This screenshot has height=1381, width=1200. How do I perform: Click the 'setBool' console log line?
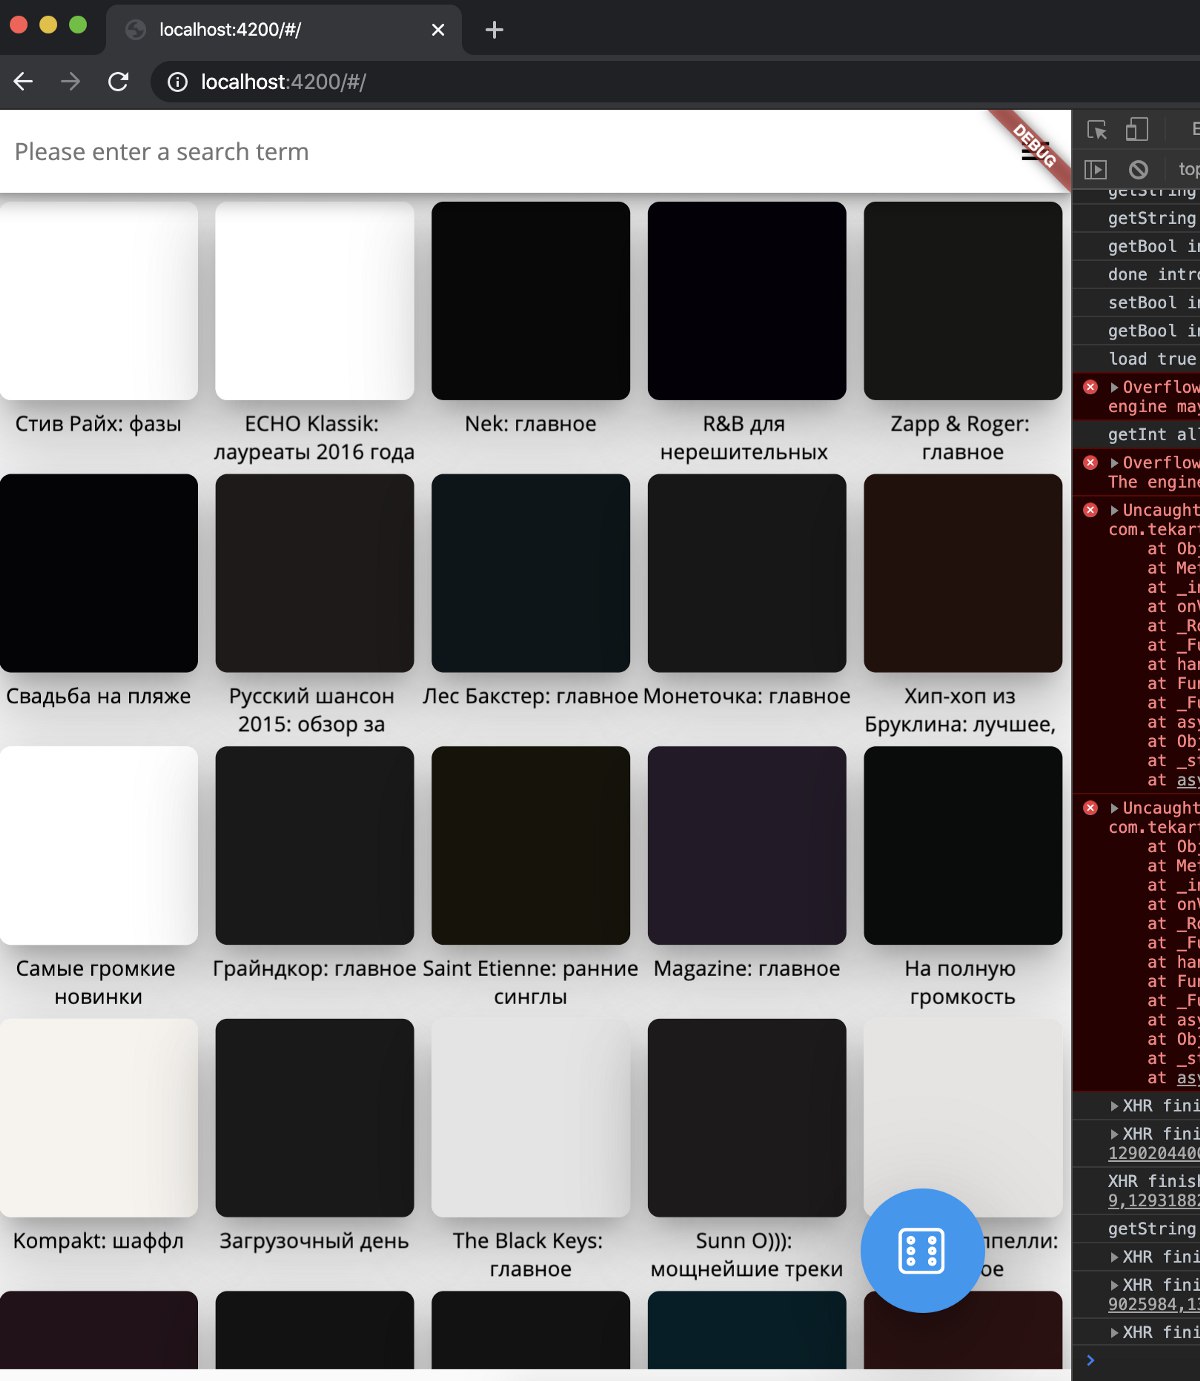coord(1152,302)
